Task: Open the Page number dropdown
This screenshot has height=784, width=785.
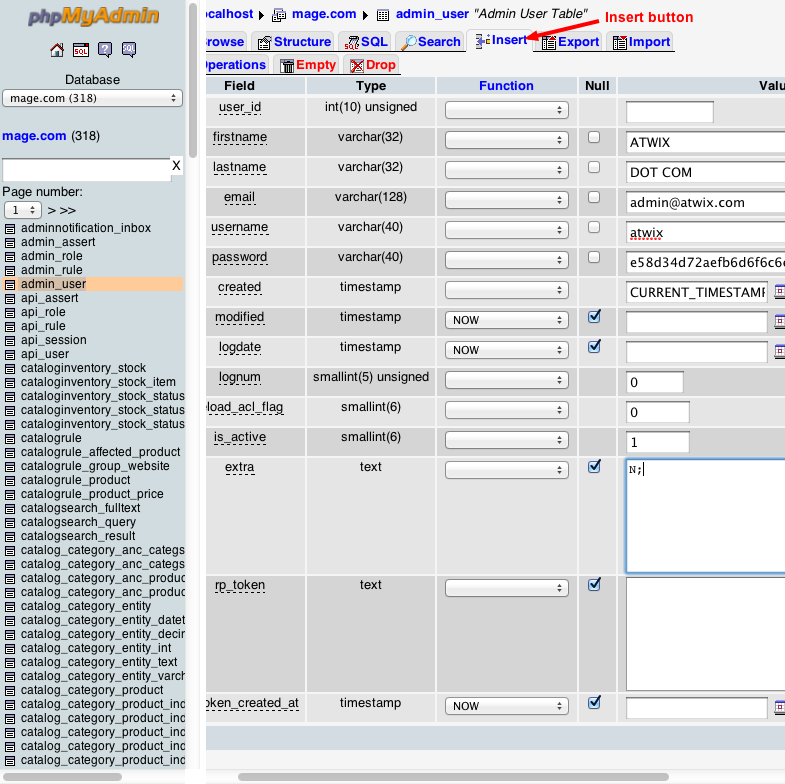Action: pos(23,210)
